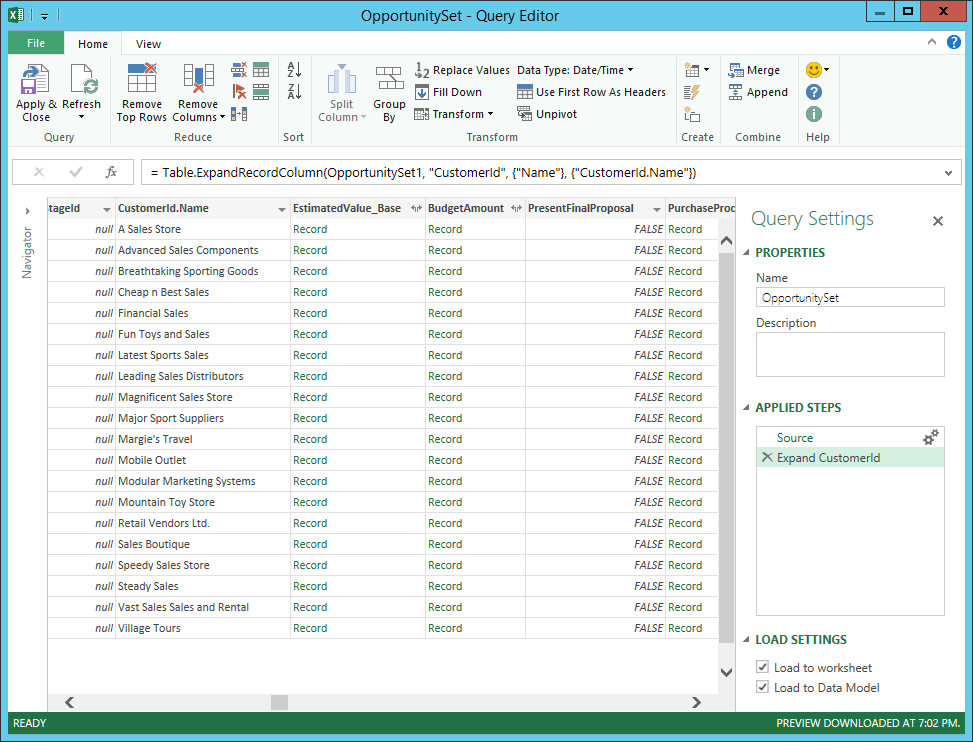Click the blue question mark Help icon
The height and width of the screenshot is (742, 973).
pyautogui.click(x=814, y=92)
